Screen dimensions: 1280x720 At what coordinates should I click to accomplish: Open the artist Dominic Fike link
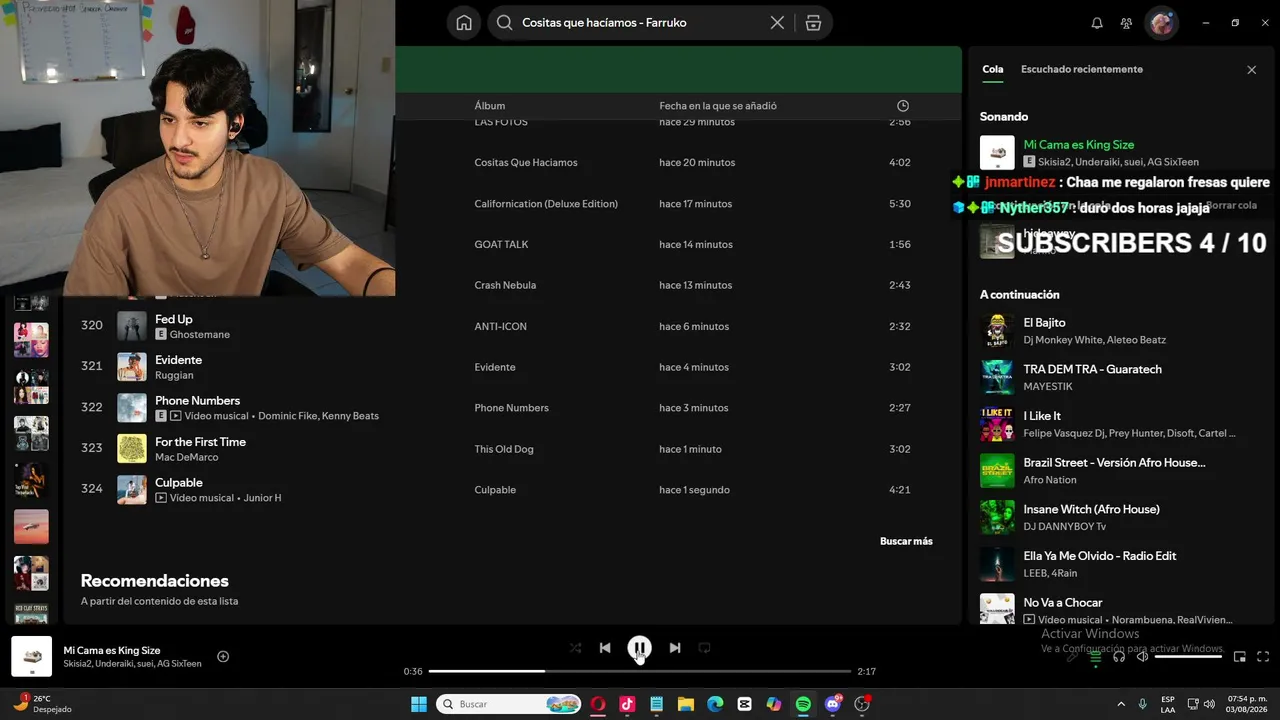(x=286, y=416)
